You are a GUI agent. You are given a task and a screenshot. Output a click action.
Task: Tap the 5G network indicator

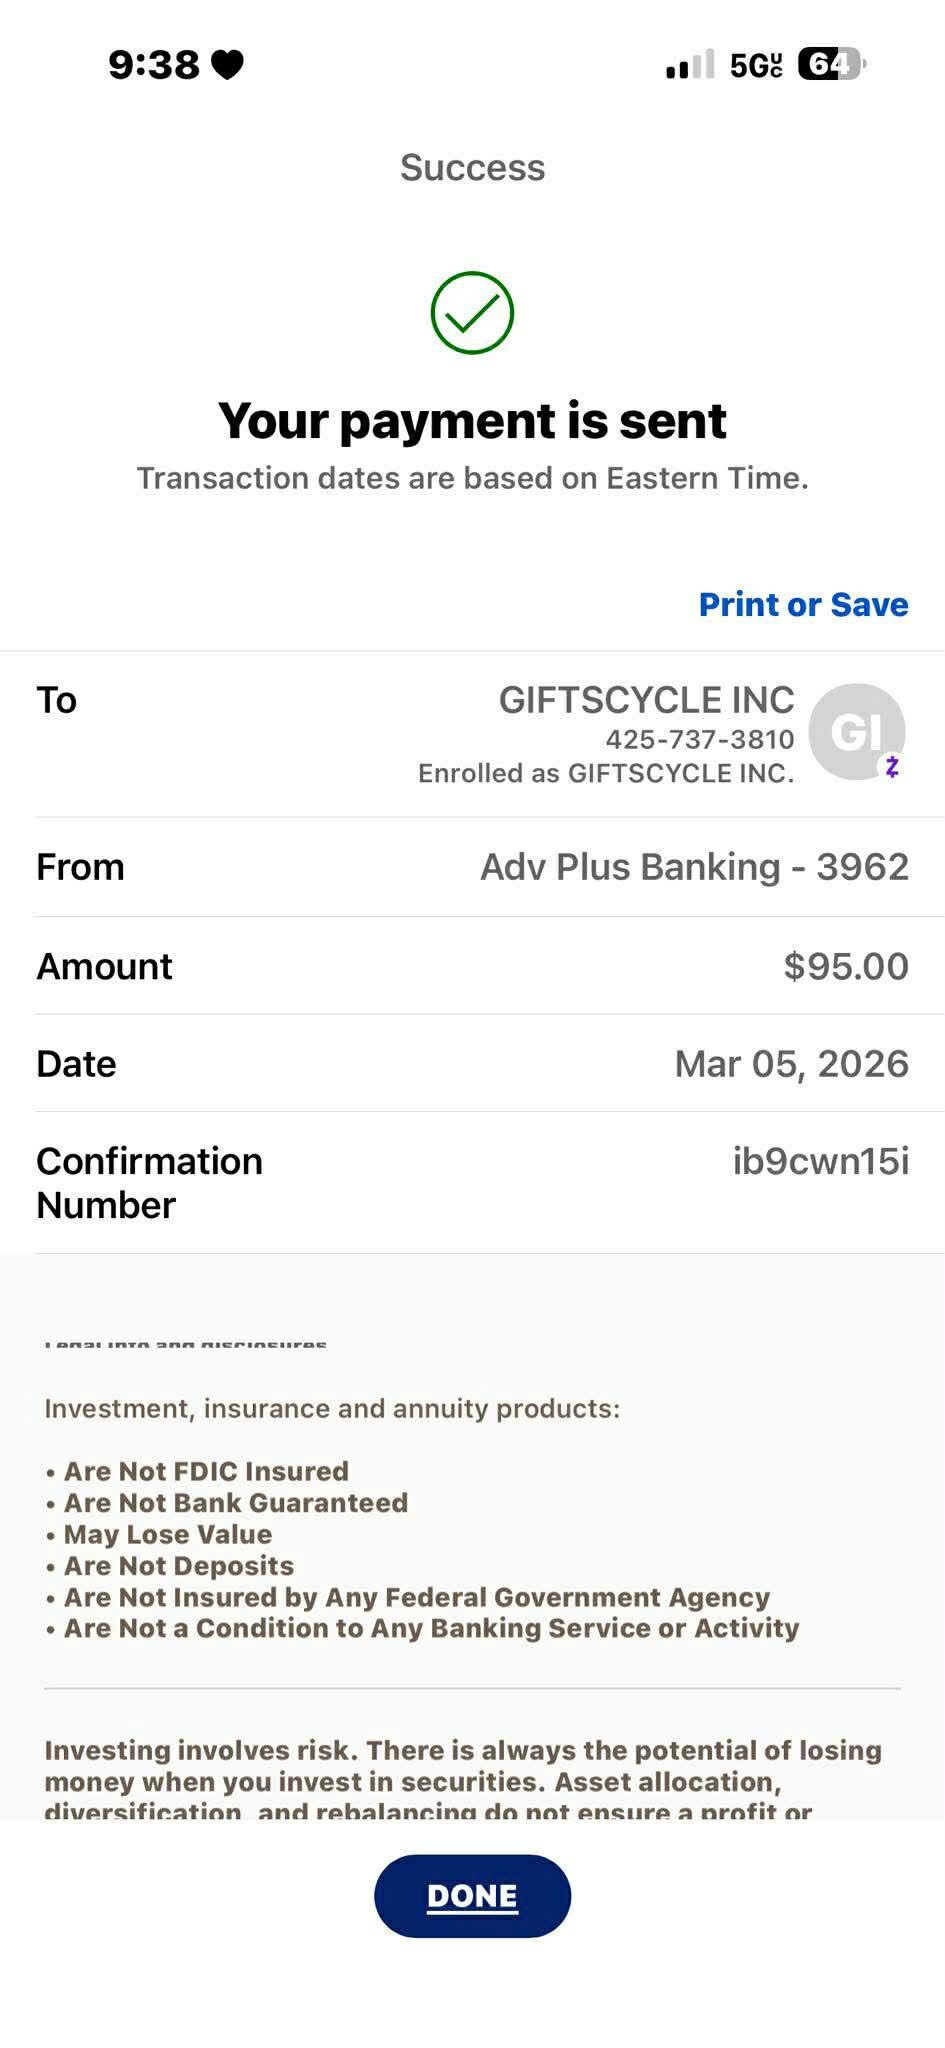756,65
